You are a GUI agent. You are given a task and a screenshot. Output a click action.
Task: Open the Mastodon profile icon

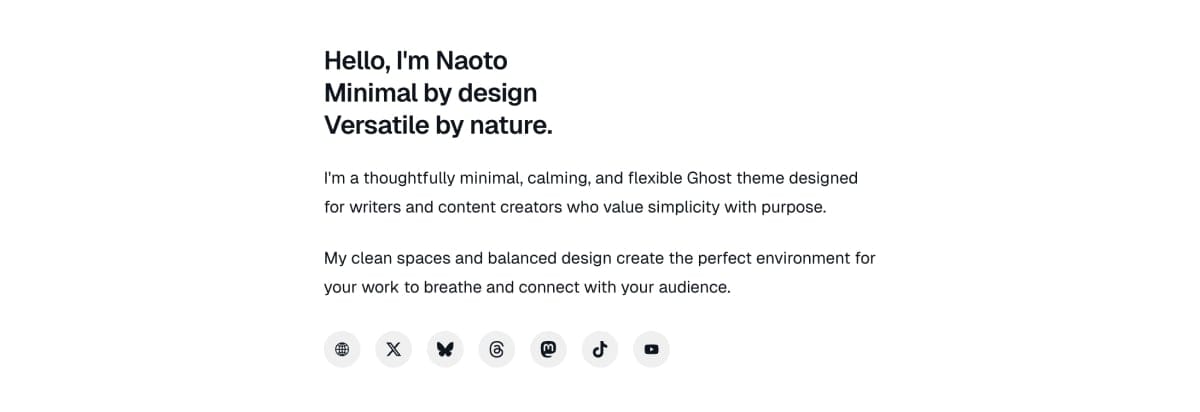(x=548, y=349)
